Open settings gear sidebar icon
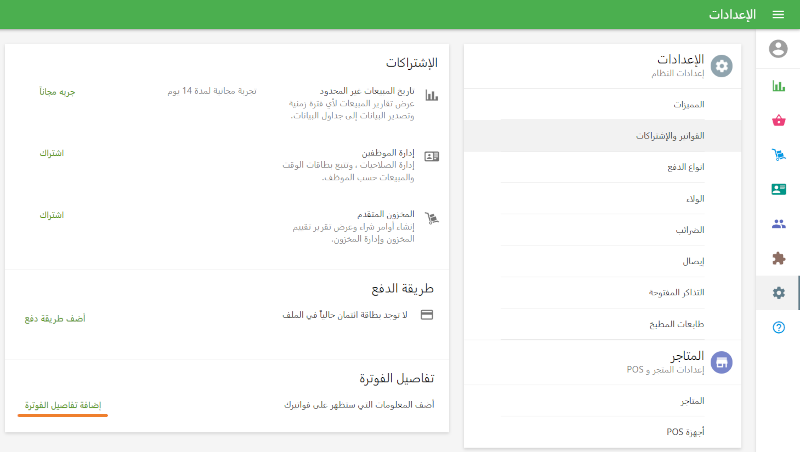 tap(779, 293)
